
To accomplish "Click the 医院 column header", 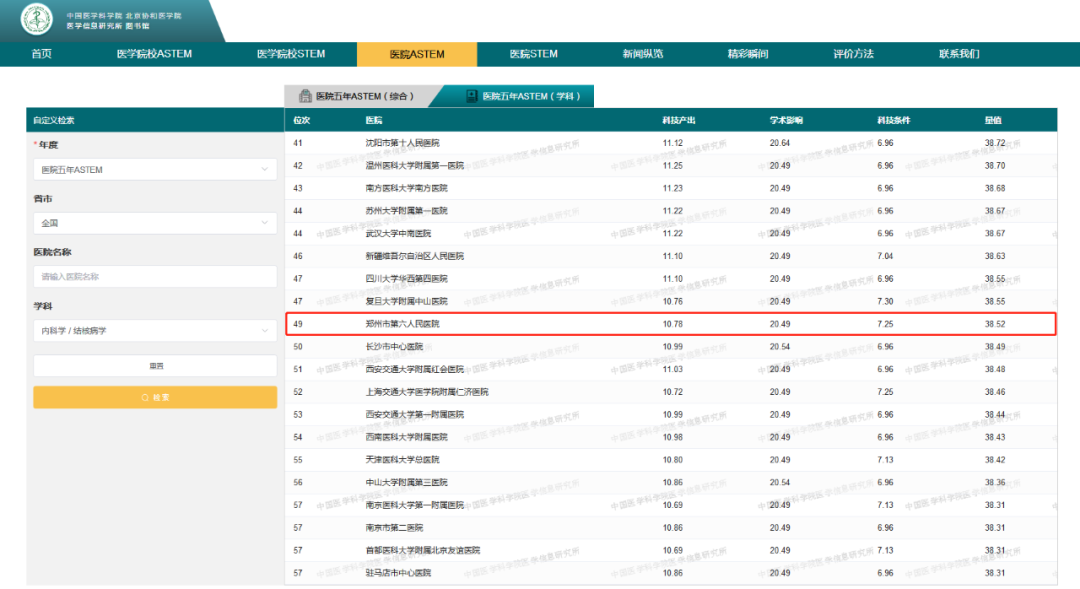I will (x=373, y=120).
